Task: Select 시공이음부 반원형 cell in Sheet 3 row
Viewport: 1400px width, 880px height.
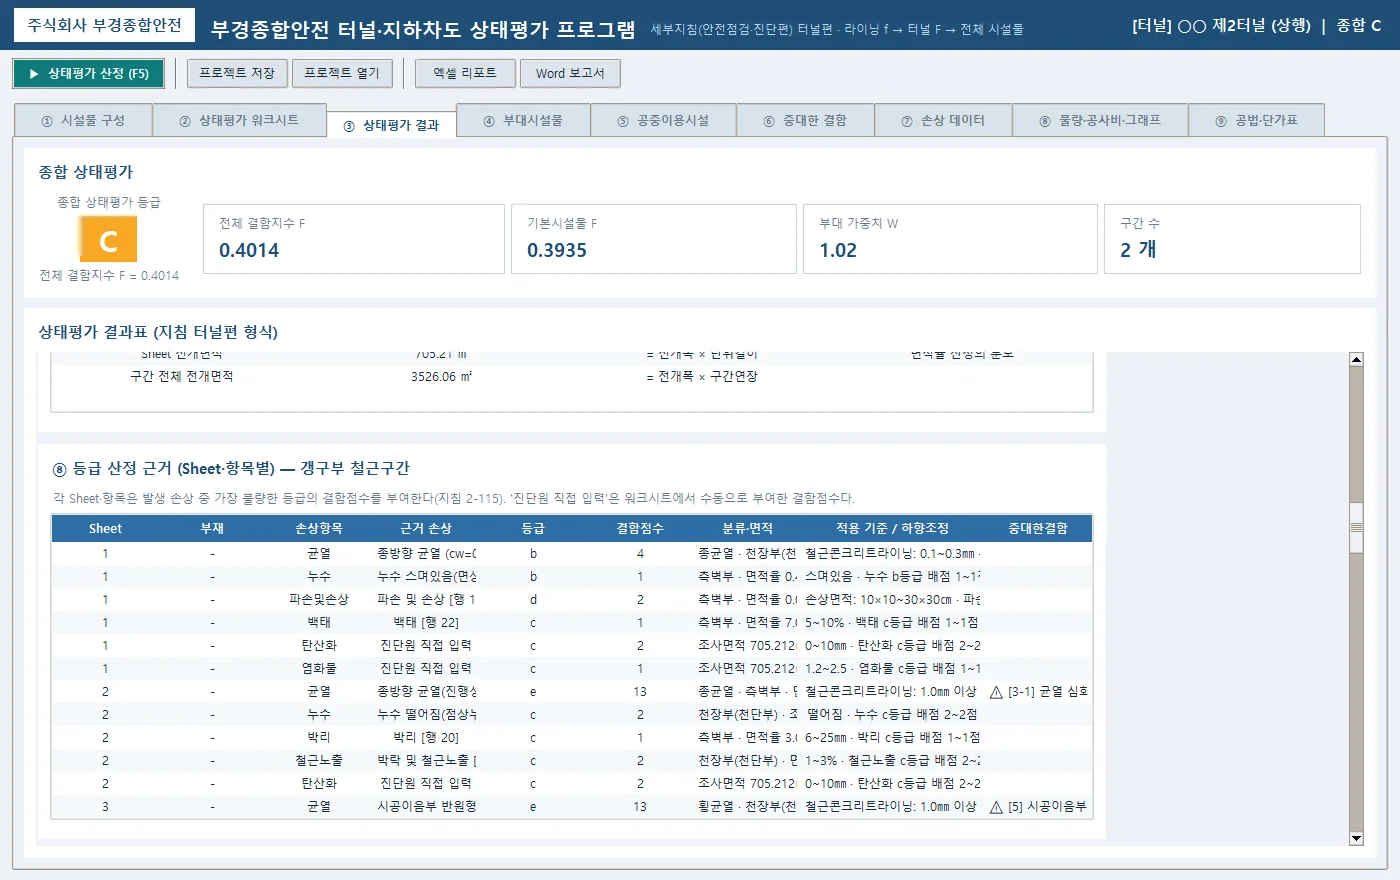Action: tap(426, 807)
